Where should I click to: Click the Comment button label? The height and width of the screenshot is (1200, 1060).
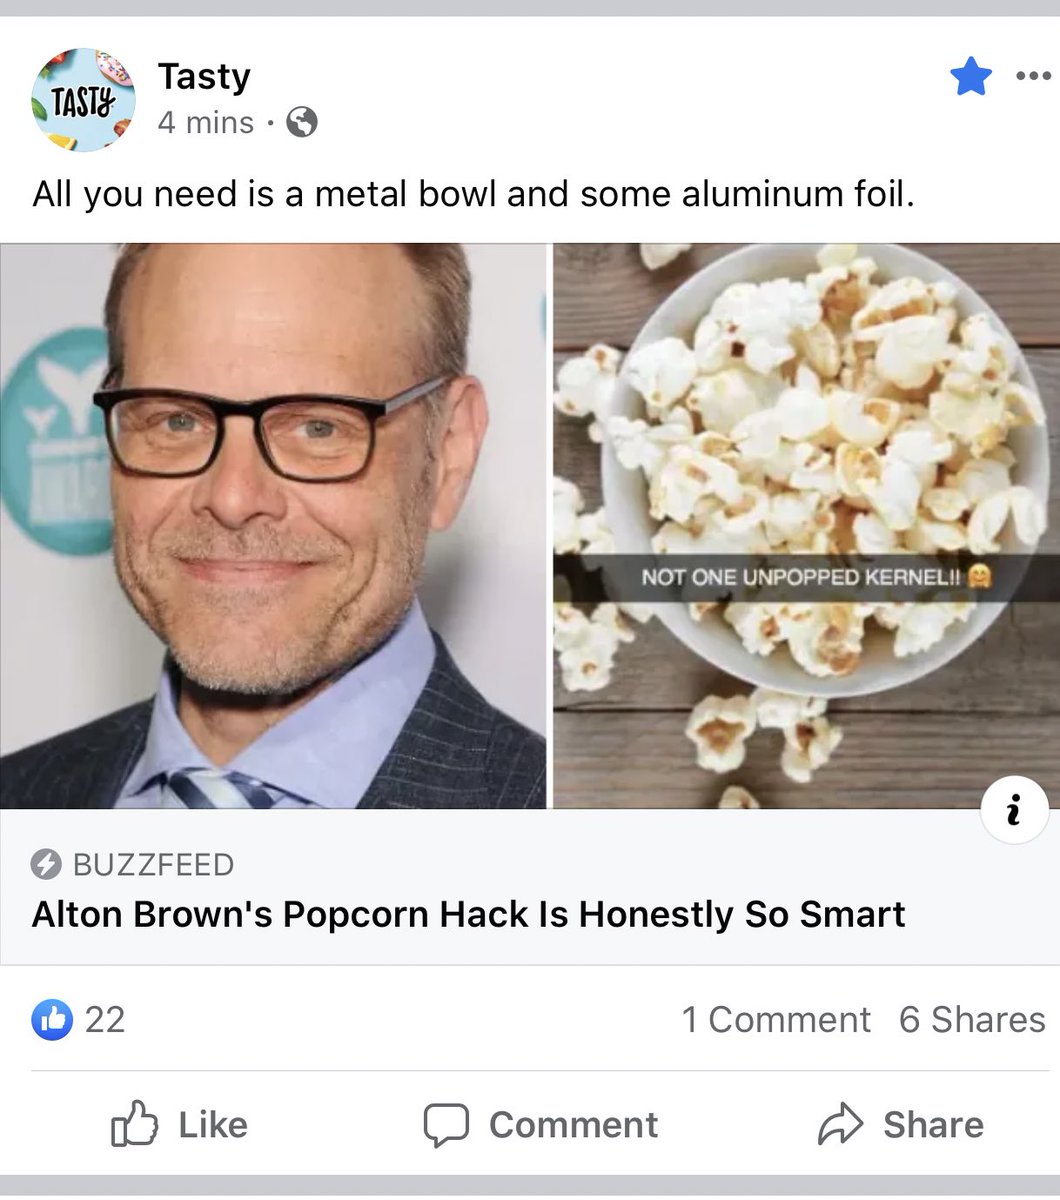(x=573, y=1125)
